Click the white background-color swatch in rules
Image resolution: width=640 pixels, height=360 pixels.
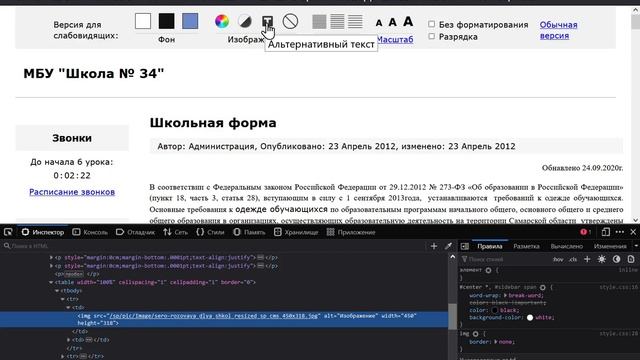[x=530, y=318]
